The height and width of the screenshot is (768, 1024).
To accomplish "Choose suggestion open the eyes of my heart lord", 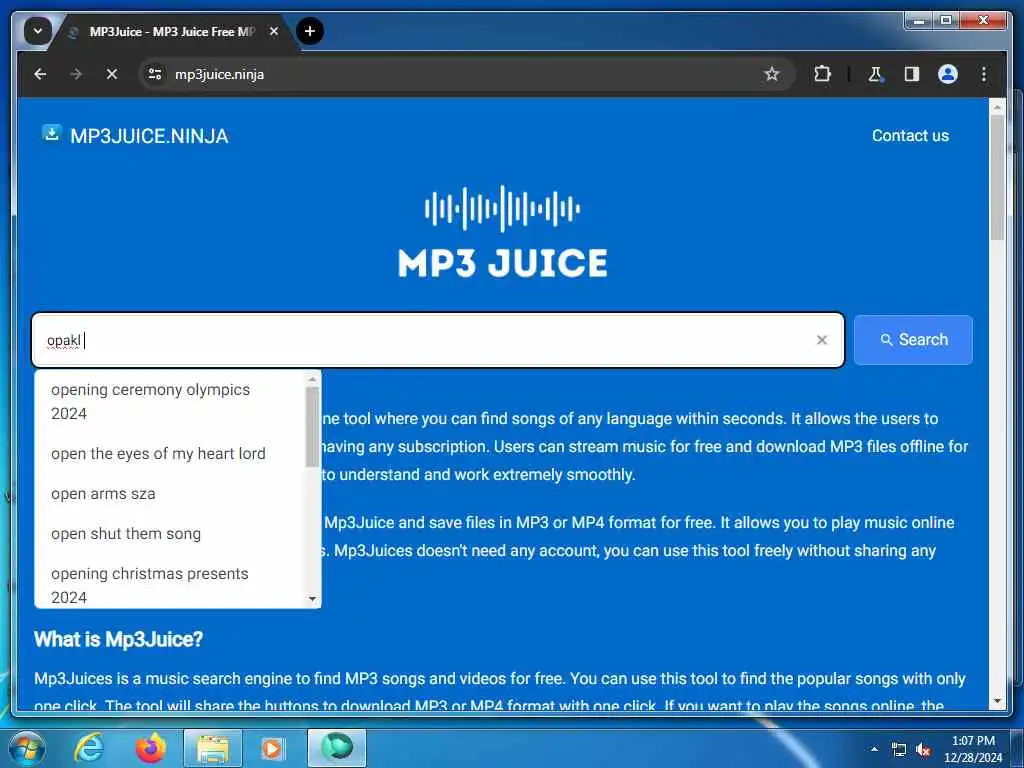I will pyautogui.click(x=169, y=454).
